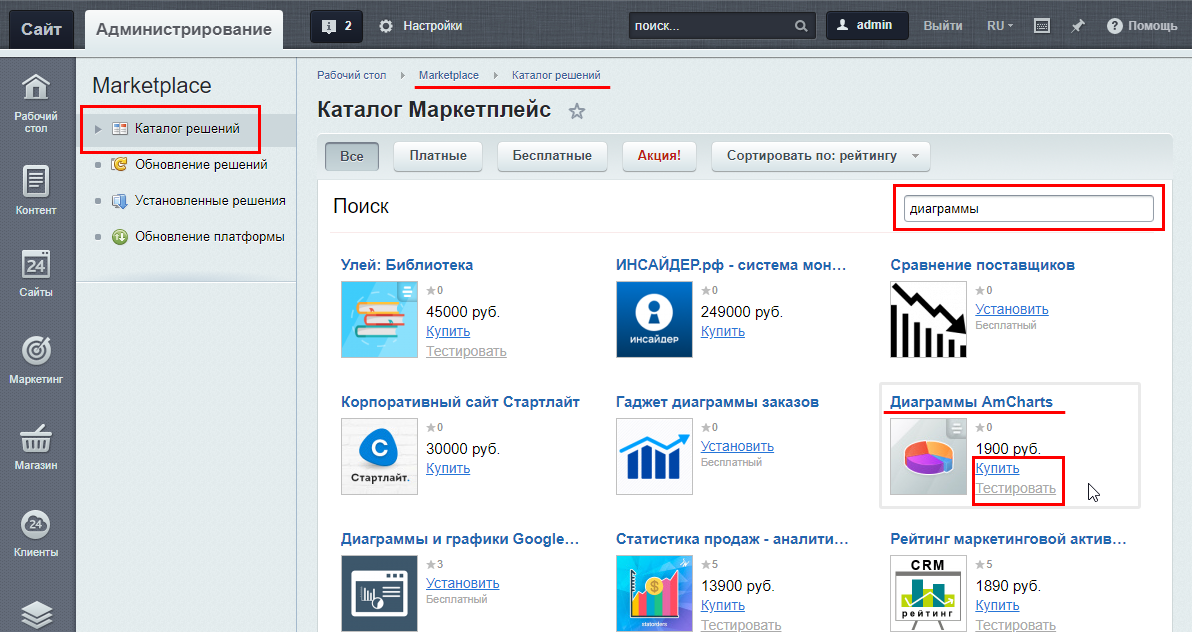
Task: Select Установленные решения in the left menu
Action: (x=210, y=200)
